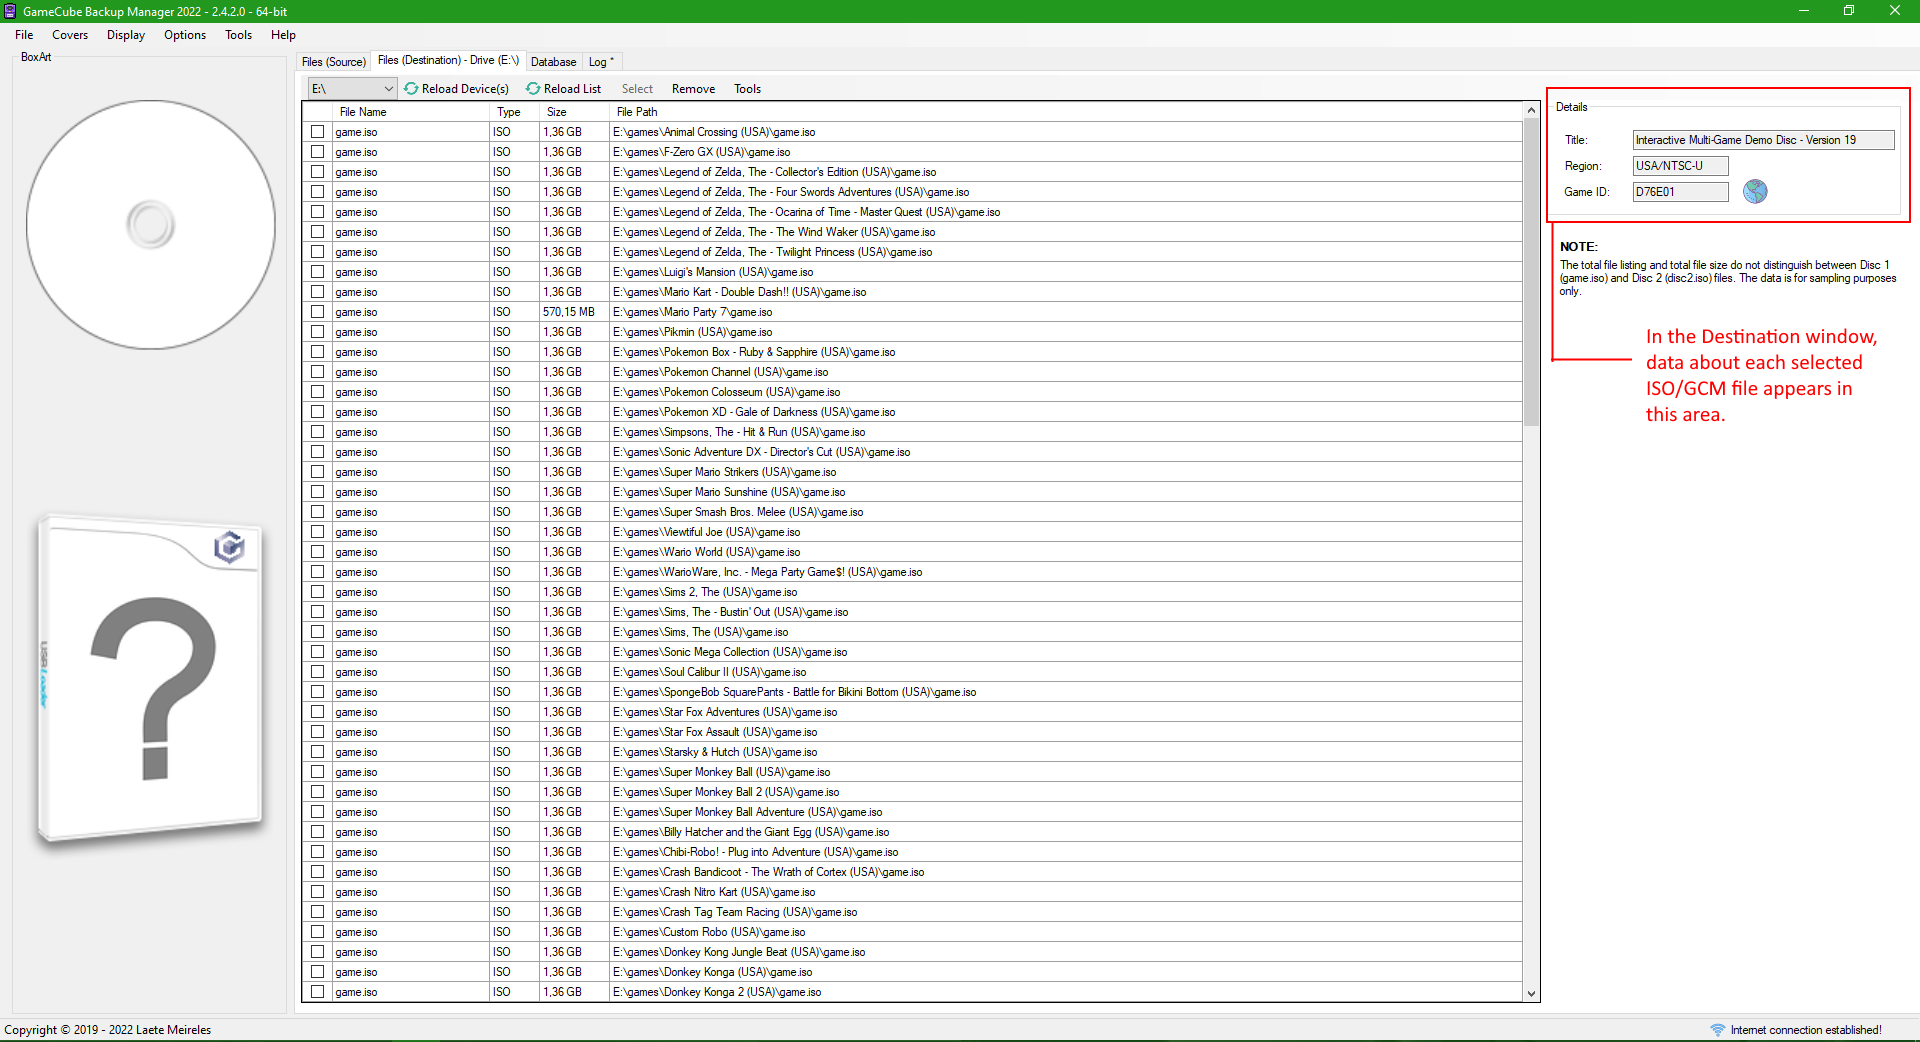Image resolution: width=1920 pixels, height=1042 pixels.
Task: Select the Donkey Konga 2 (USA) checkbox
Action: (x=317, y=992)
